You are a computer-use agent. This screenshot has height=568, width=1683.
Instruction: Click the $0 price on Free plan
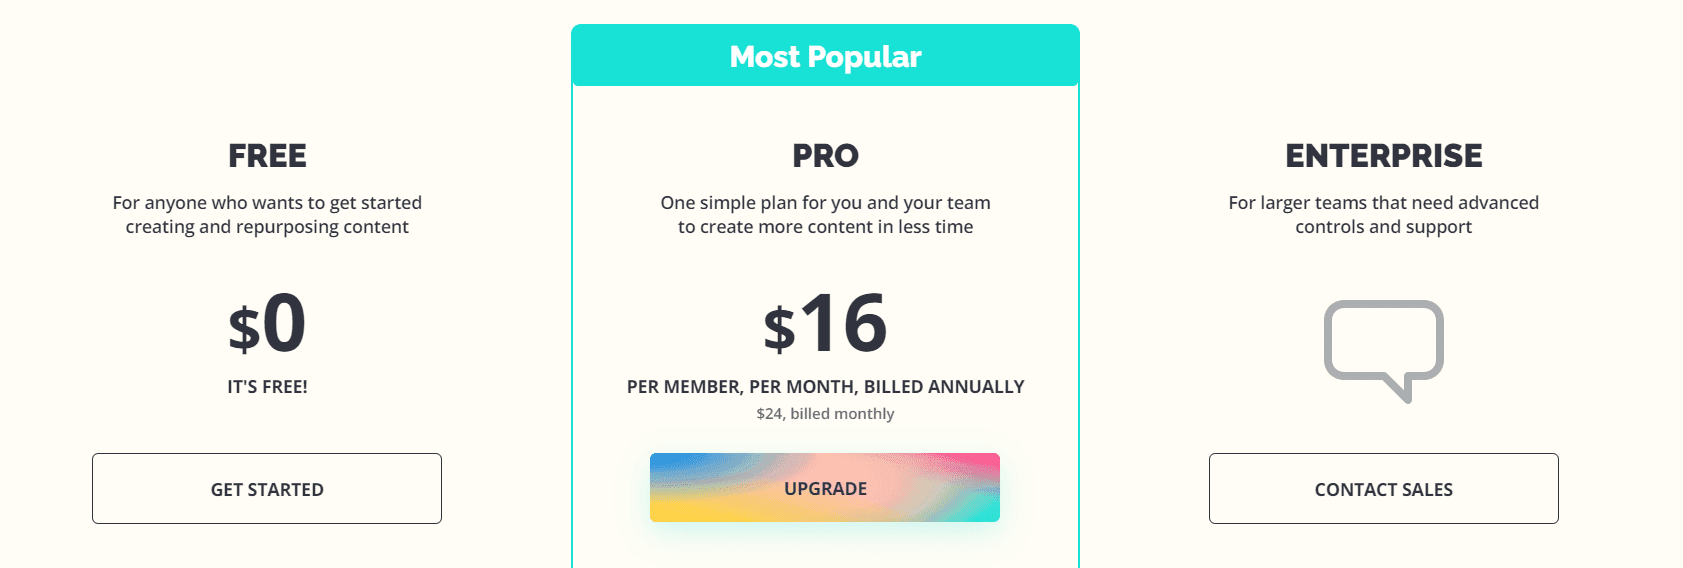pos(267,324)
